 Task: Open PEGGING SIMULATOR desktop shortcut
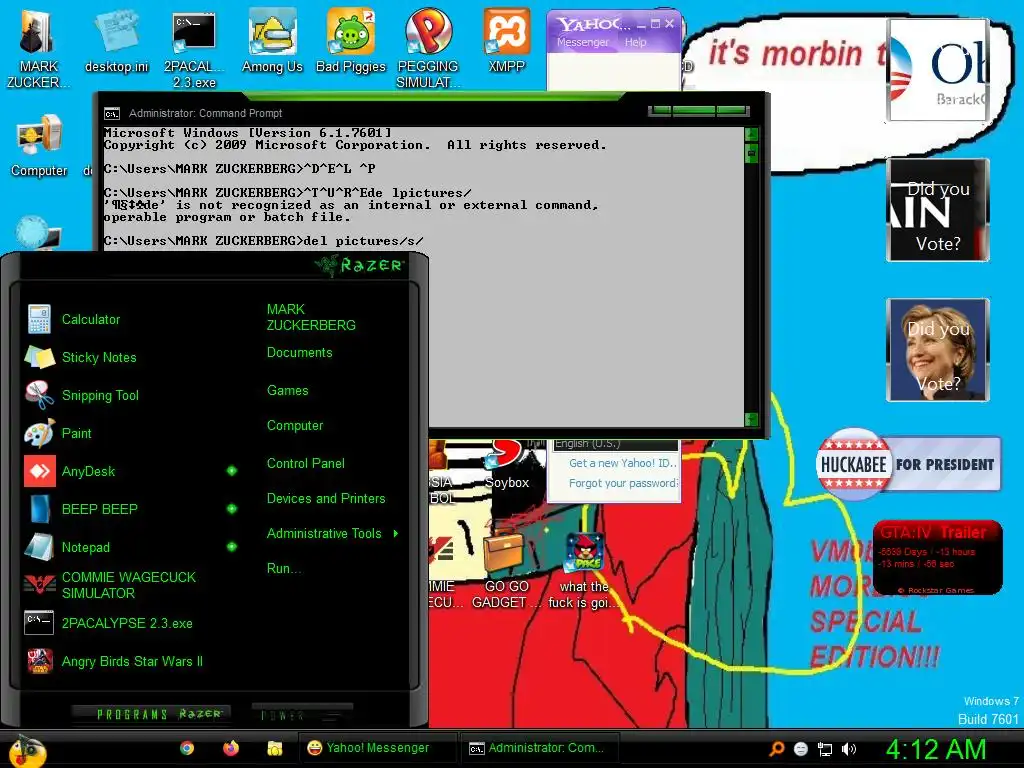coord(428,48)
